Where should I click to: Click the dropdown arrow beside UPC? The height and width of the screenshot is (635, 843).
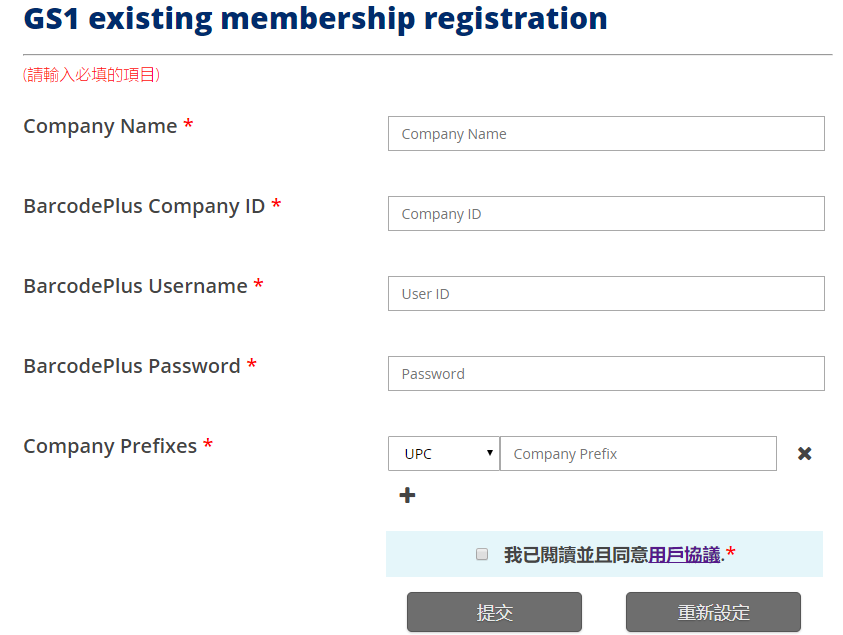click(489, 453)
